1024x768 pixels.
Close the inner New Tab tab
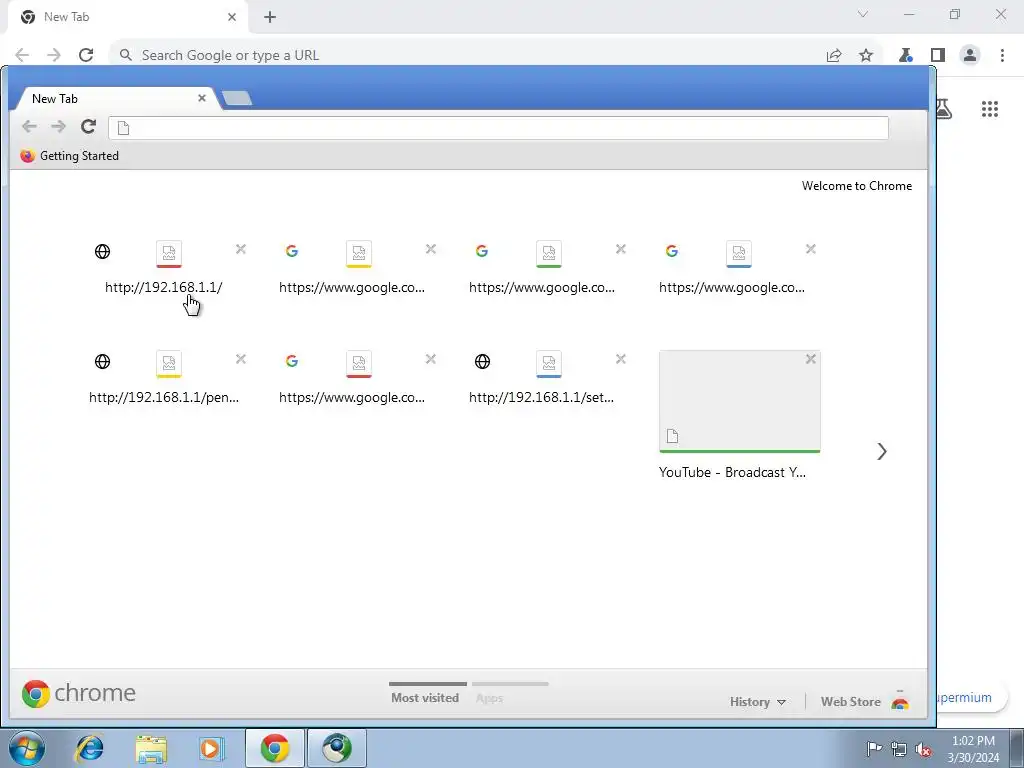click(202, 98)
